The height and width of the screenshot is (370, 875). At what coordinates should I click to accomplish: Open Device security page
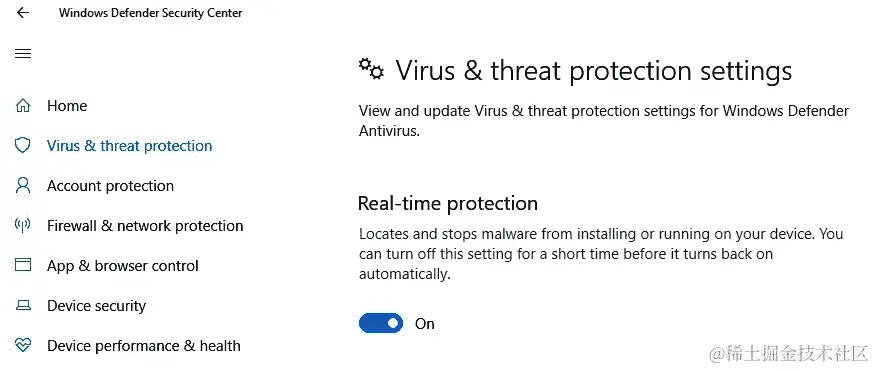coord(97,306)
